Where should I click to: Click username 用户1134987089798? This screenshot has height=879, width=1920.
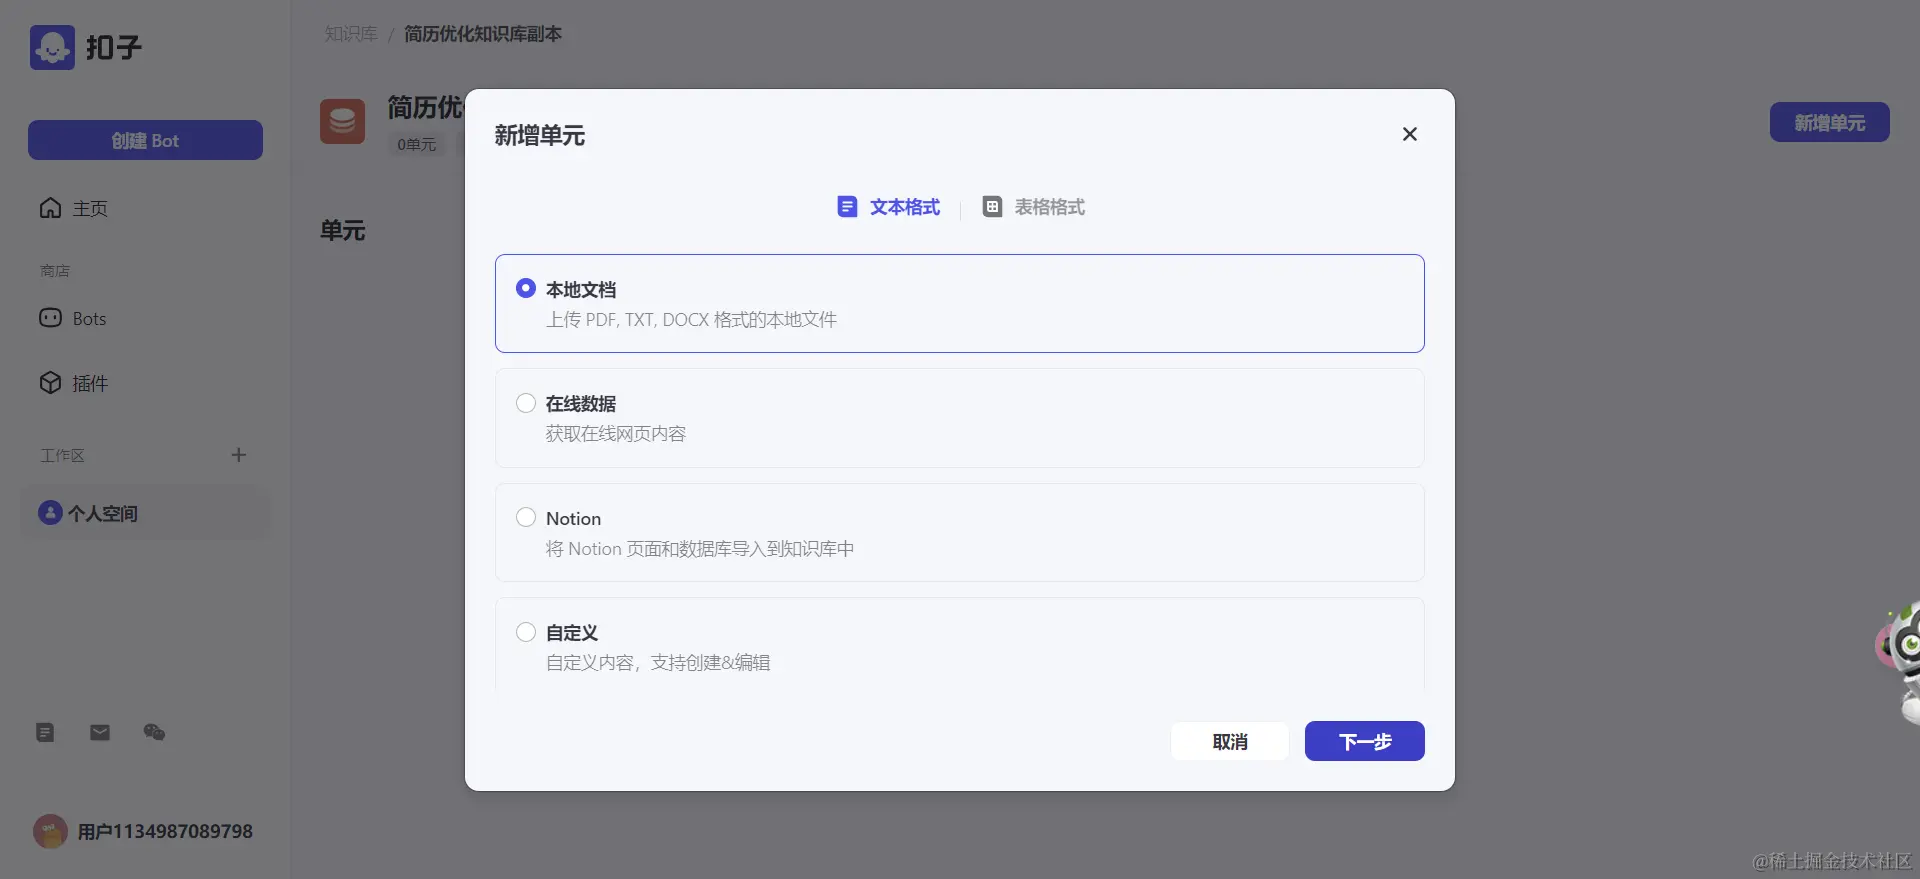165,832
